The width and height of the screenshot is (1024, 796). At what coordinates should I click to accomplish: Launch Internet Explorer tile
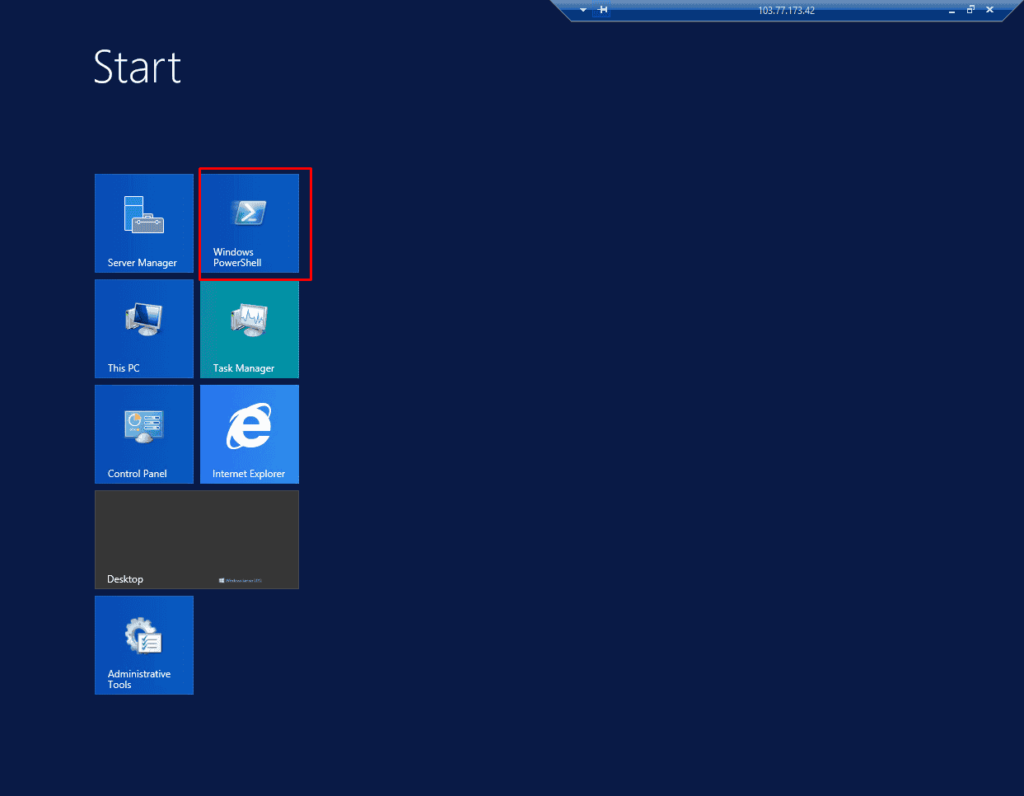click(x=249, y=434)
